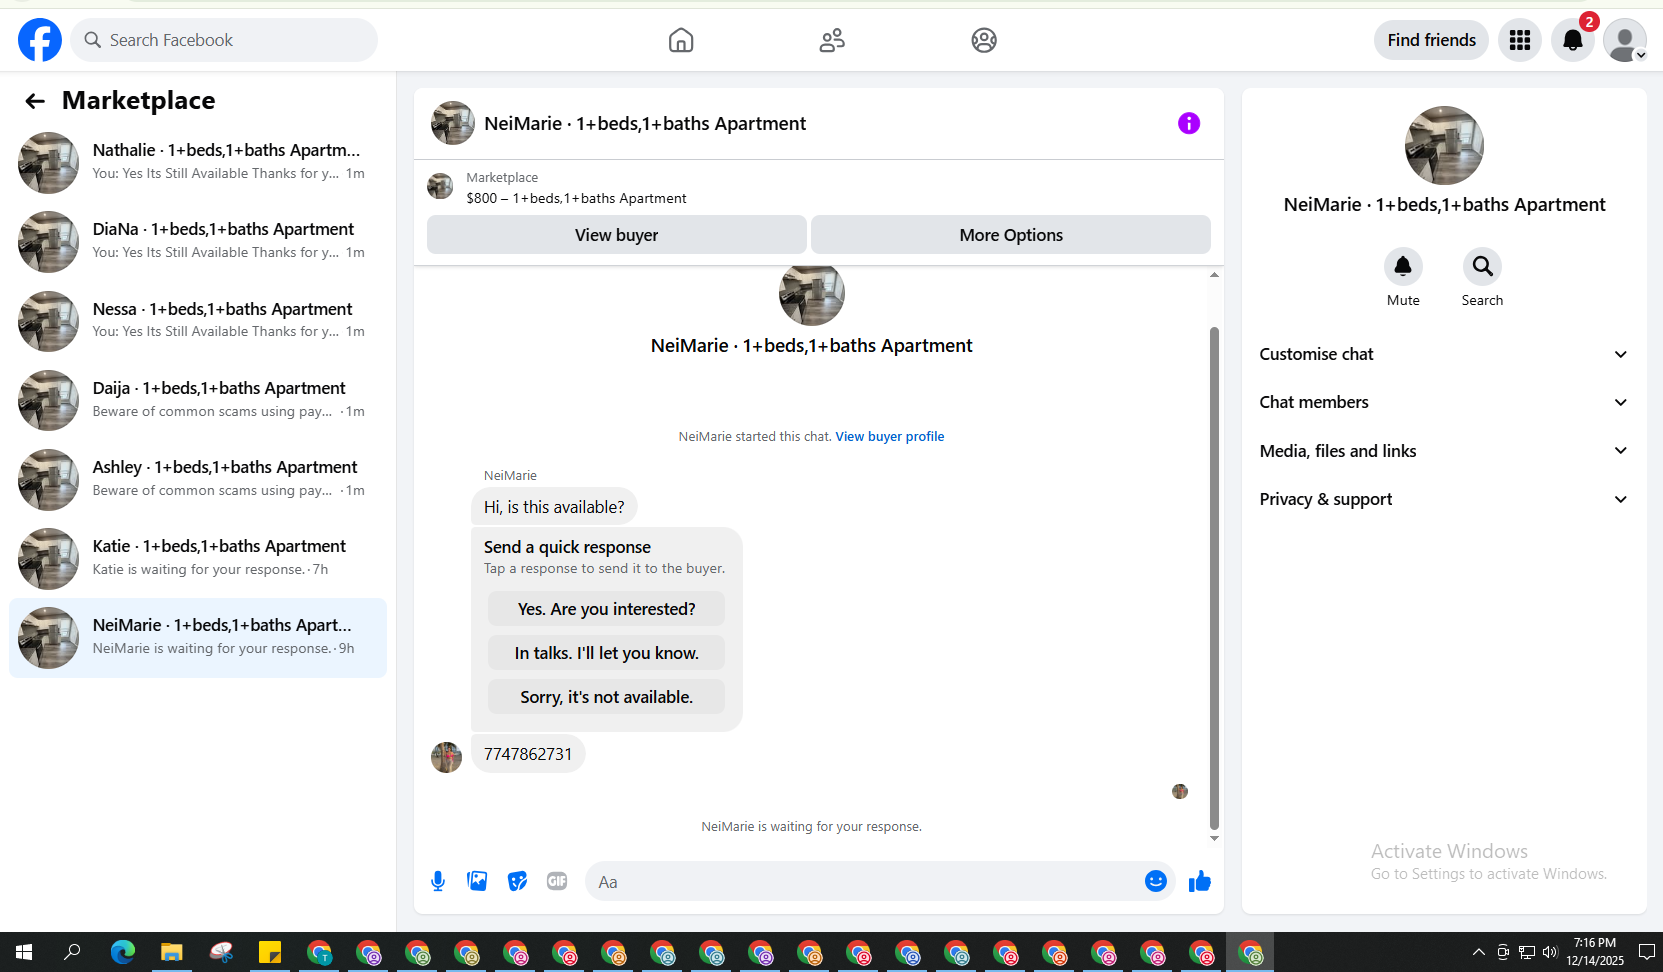Click the back arrow next to Marketplace
Image resolution: width=1663 pixels, height=972 pixels.
tap(35, 101)
